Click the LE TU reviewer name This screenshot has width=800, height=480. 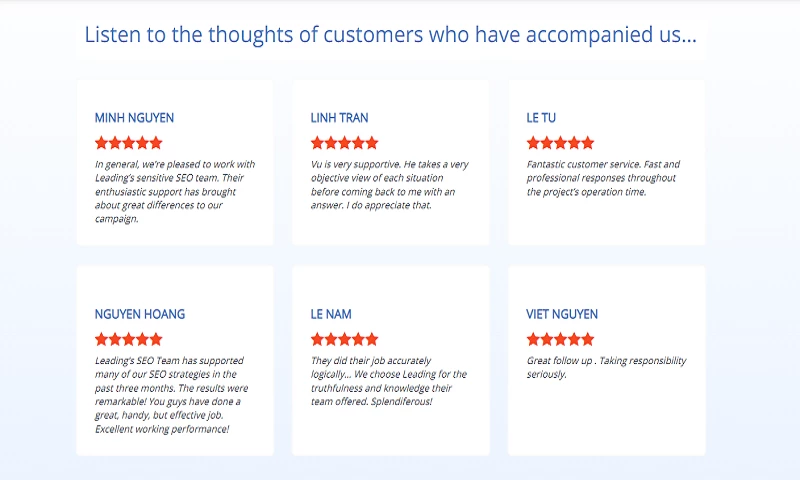click(541, 118)
